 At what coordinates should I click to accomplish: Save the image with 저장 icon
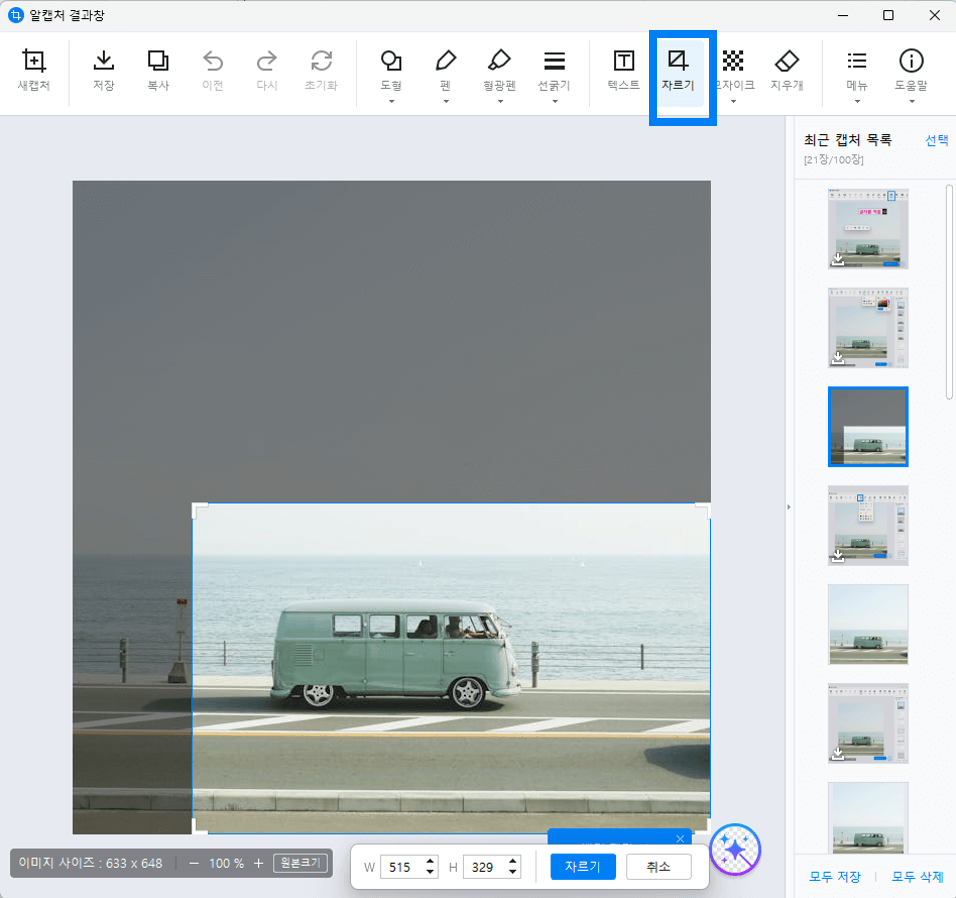[104, 70]
